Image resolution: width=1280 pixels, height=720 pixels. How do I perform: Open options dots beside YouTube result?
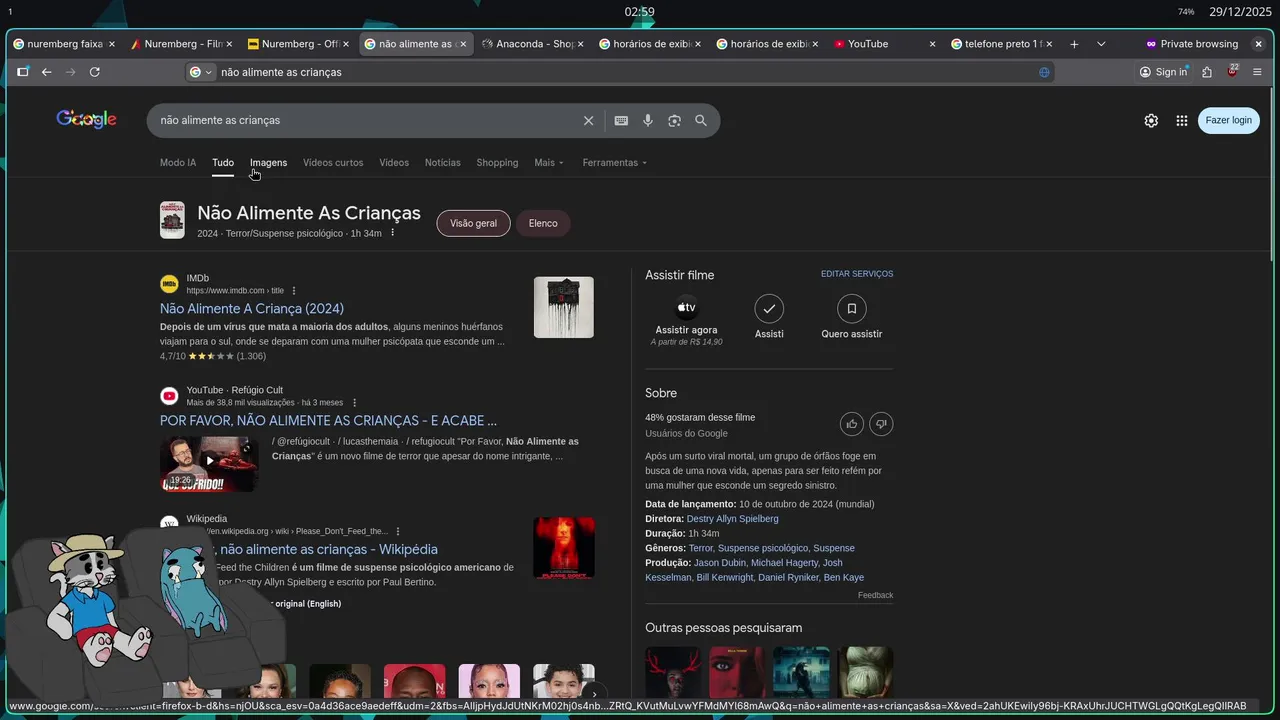(x=354, y=403)
